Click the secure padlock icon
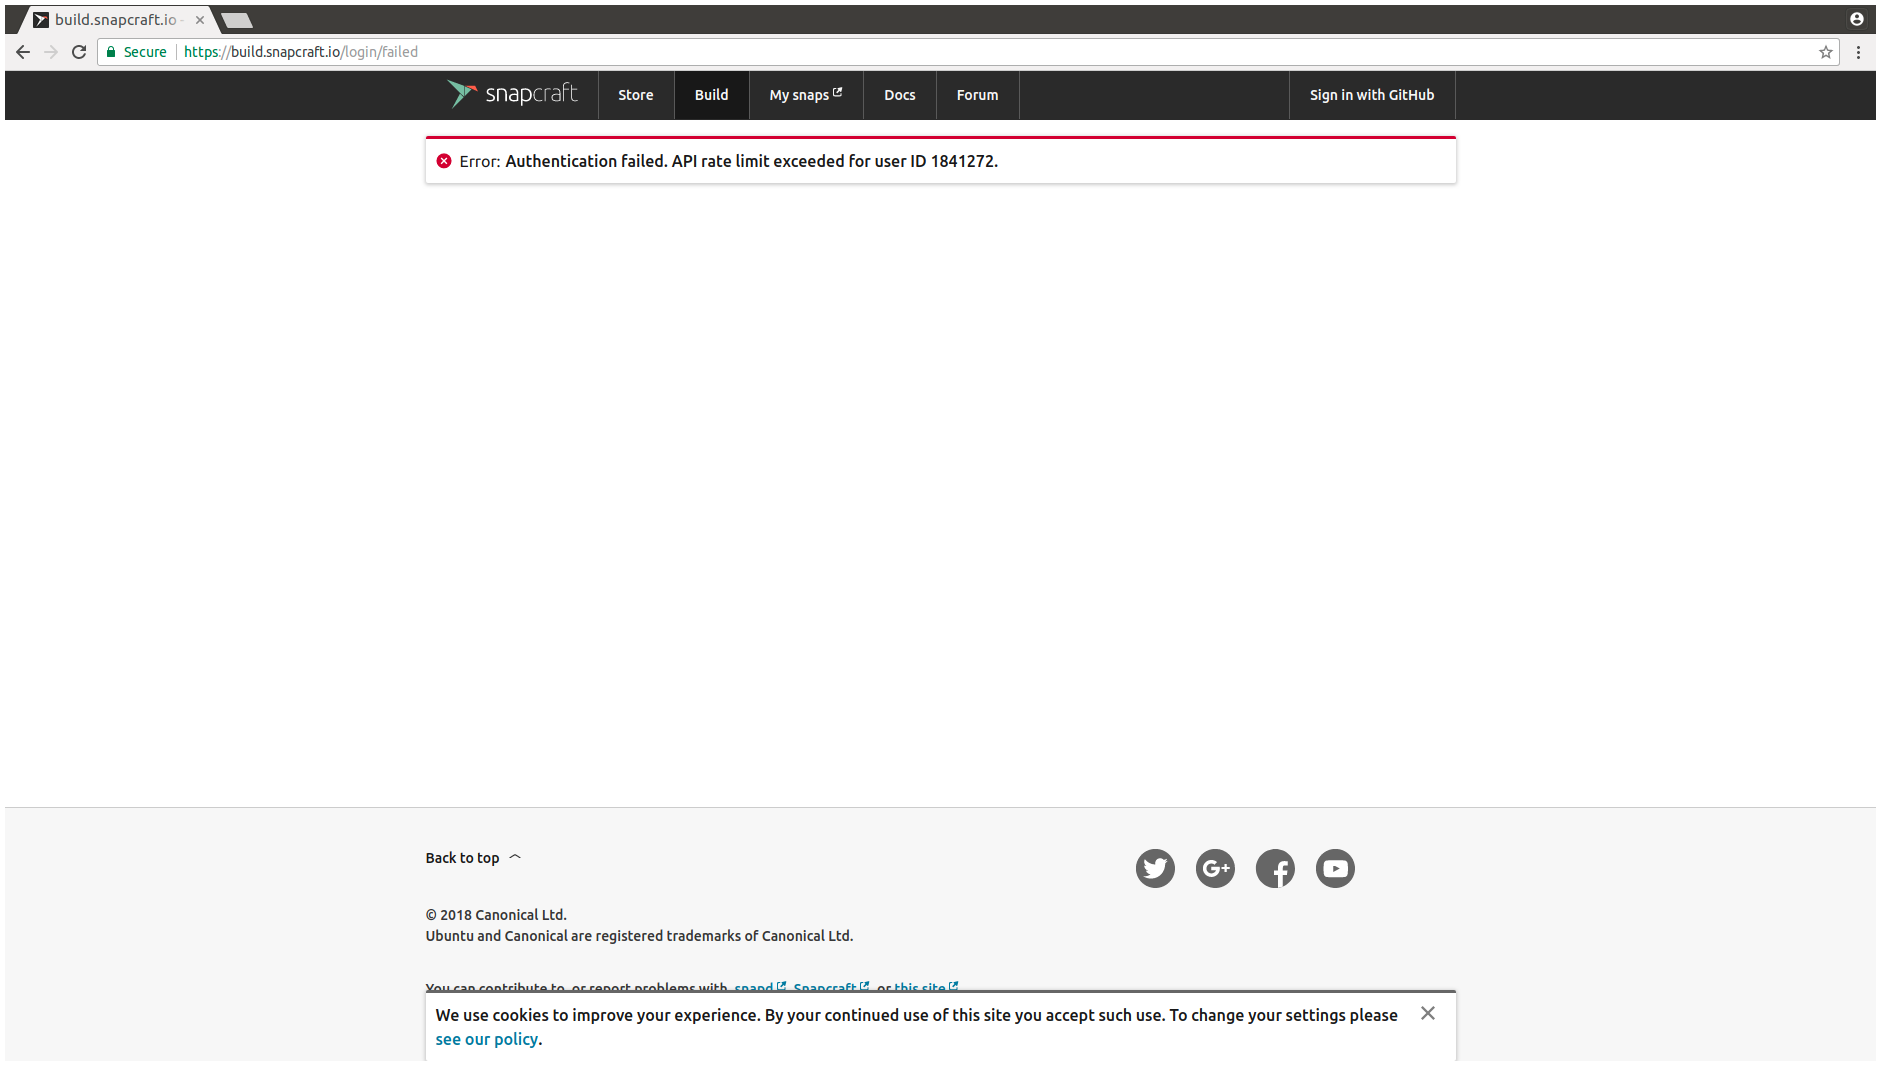Screen dimensions: 1885x1070 (x=111, y=52)
